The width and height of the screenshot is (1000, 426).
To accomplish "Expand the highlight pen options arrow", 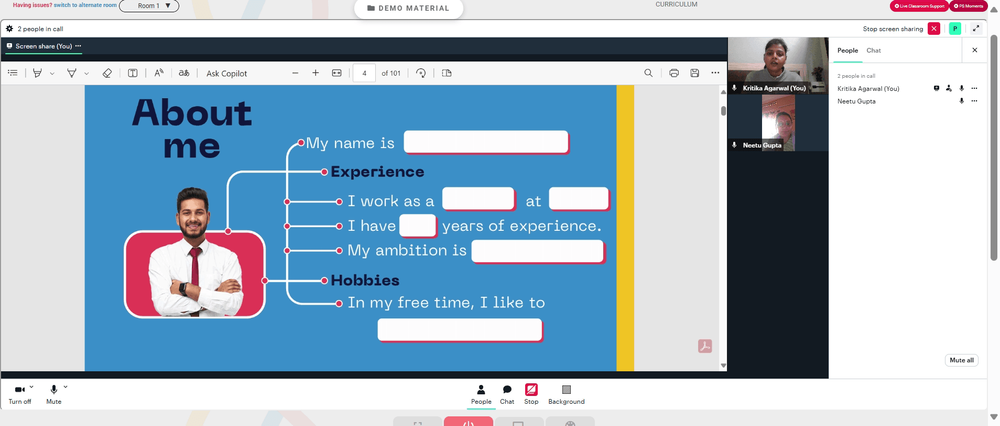I will (x=52, y=73).
